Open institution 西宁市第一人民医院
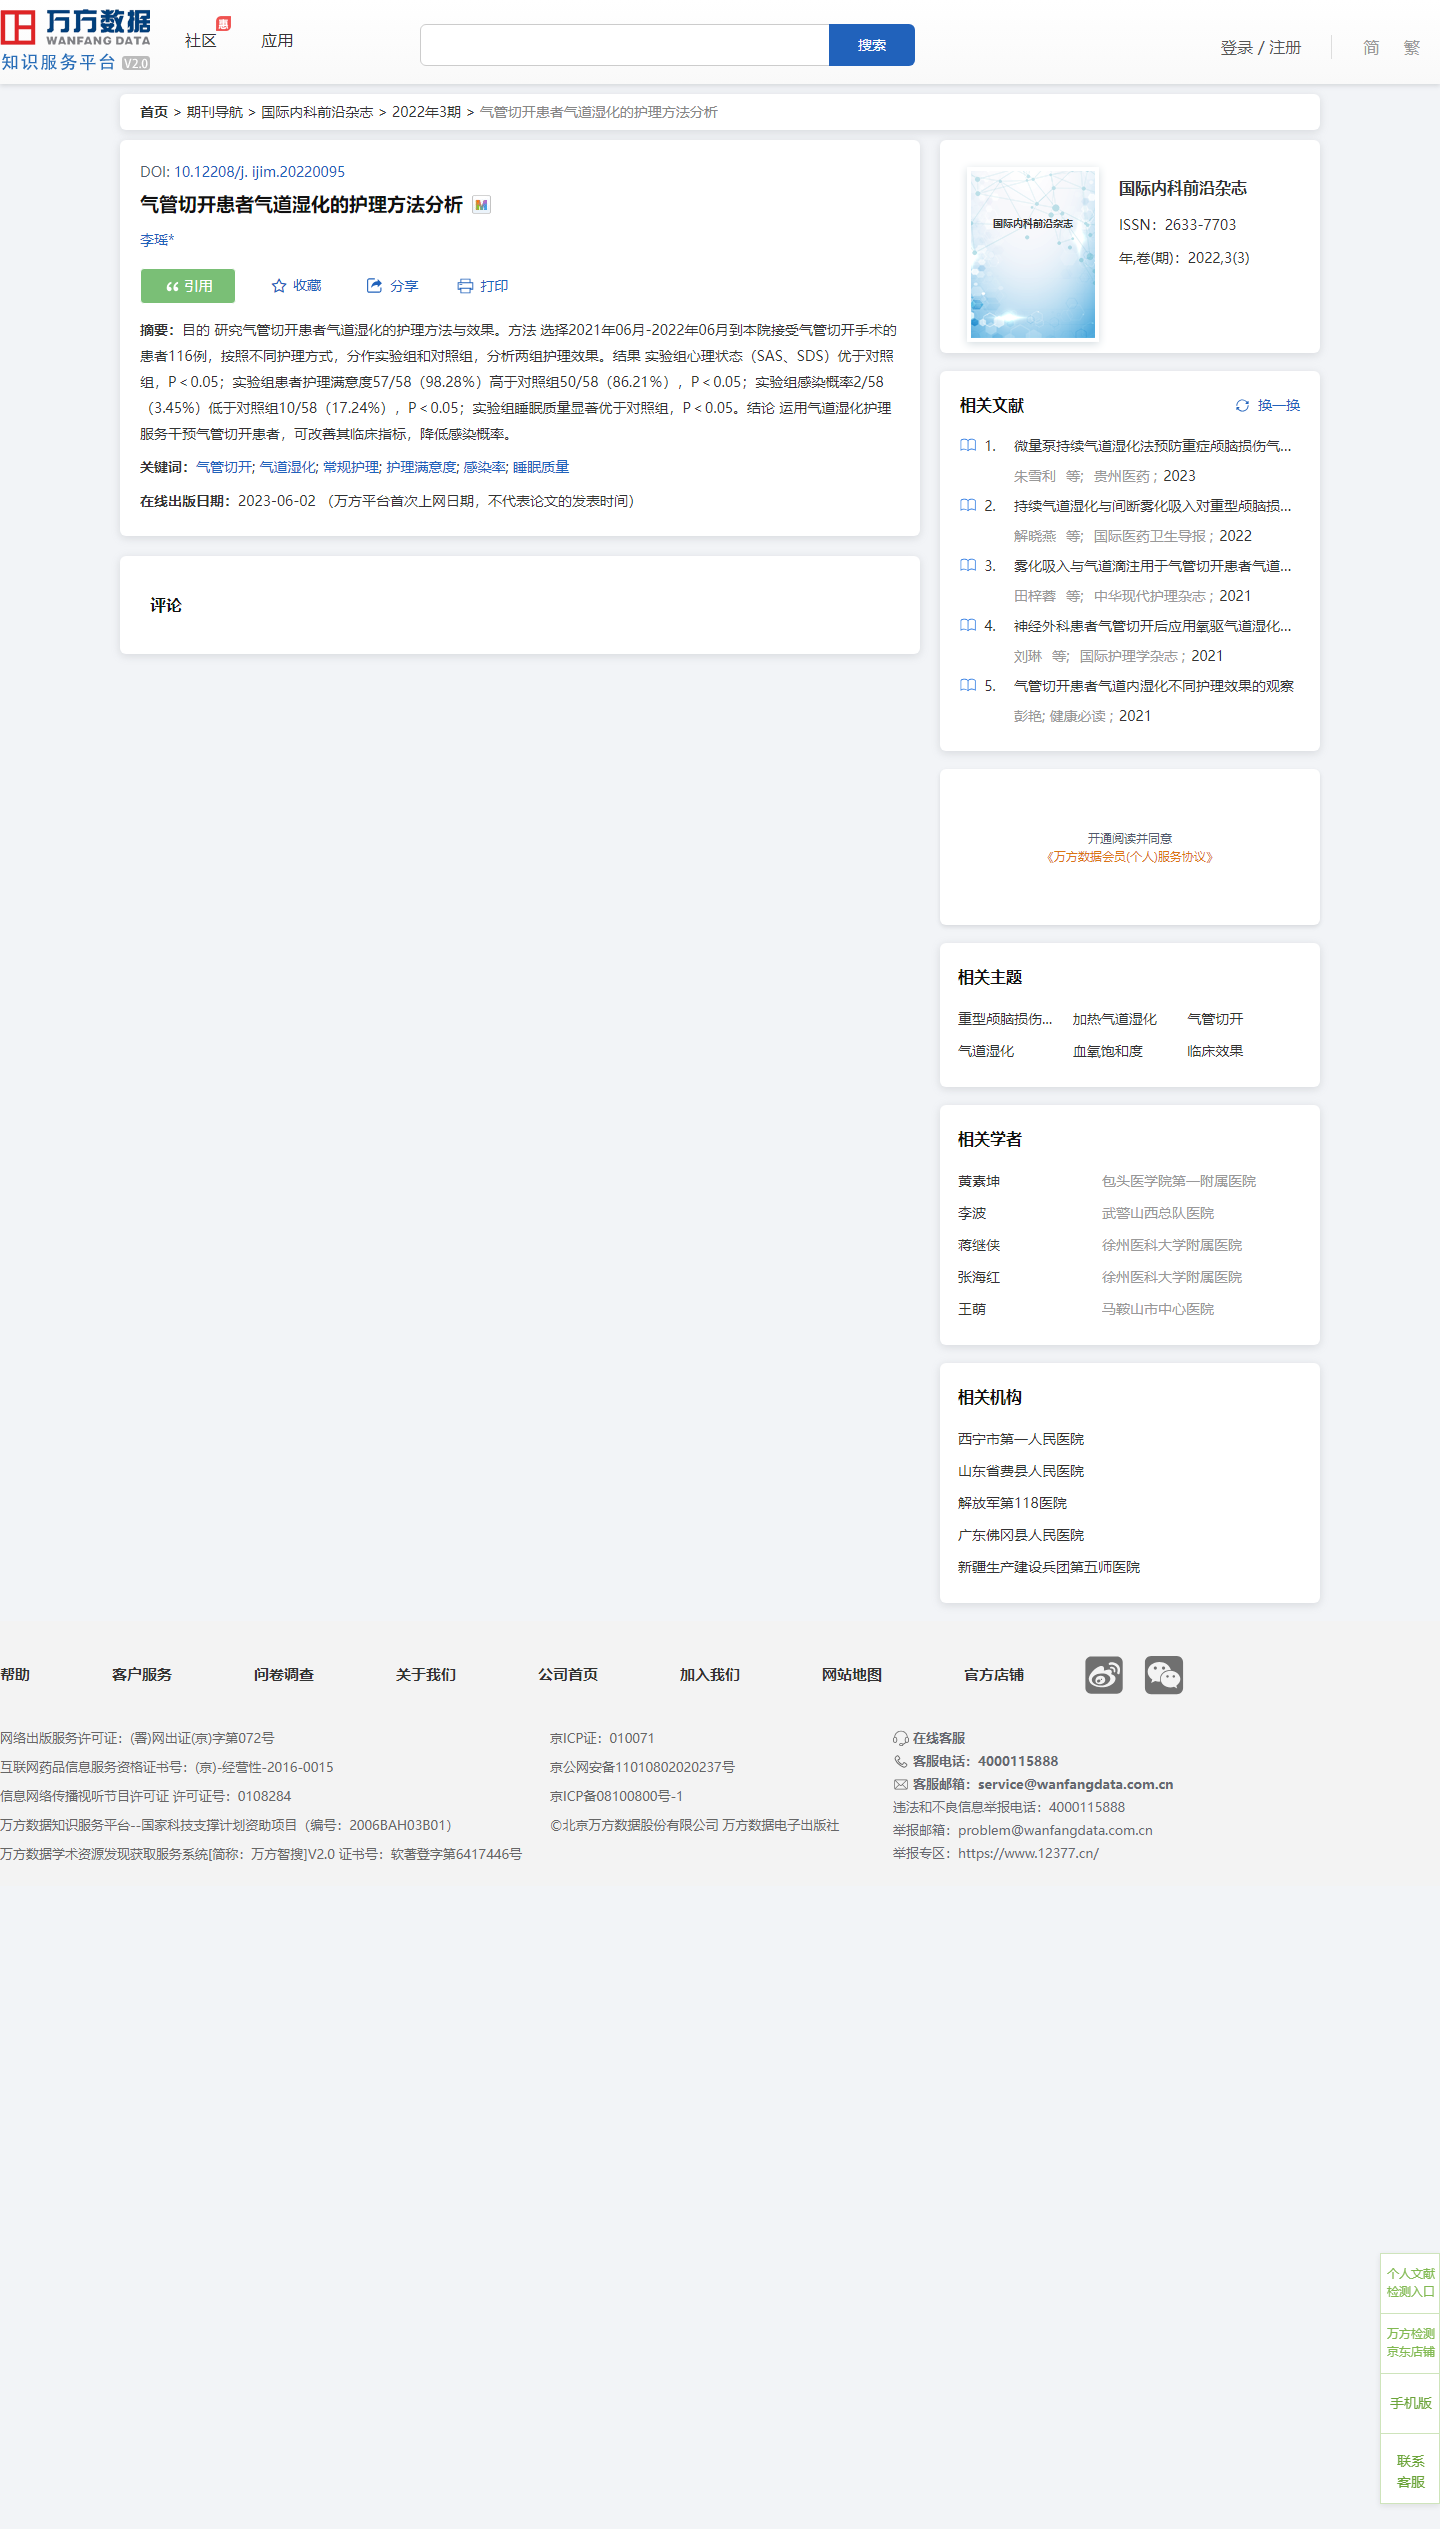The image size is (1440, 2529). click(1021, 1438)
